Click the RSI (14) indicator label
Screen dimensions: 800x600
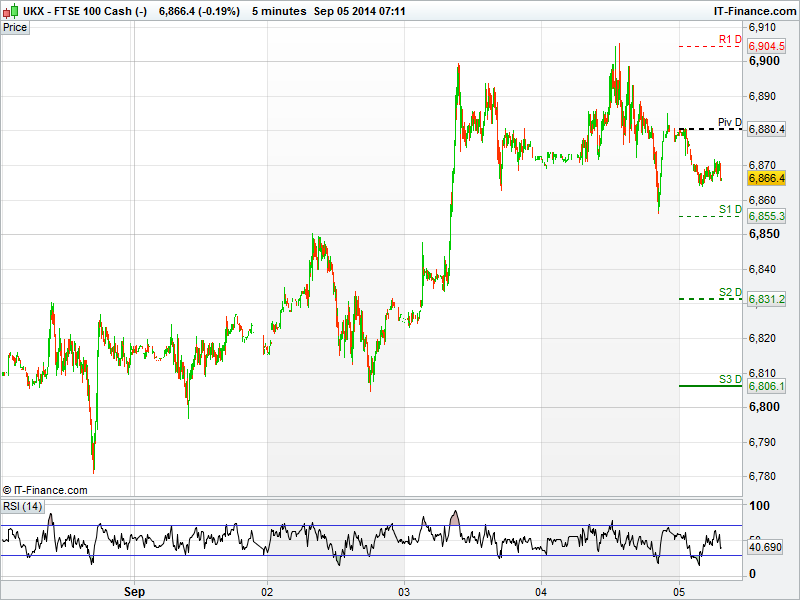pos(23,506)
